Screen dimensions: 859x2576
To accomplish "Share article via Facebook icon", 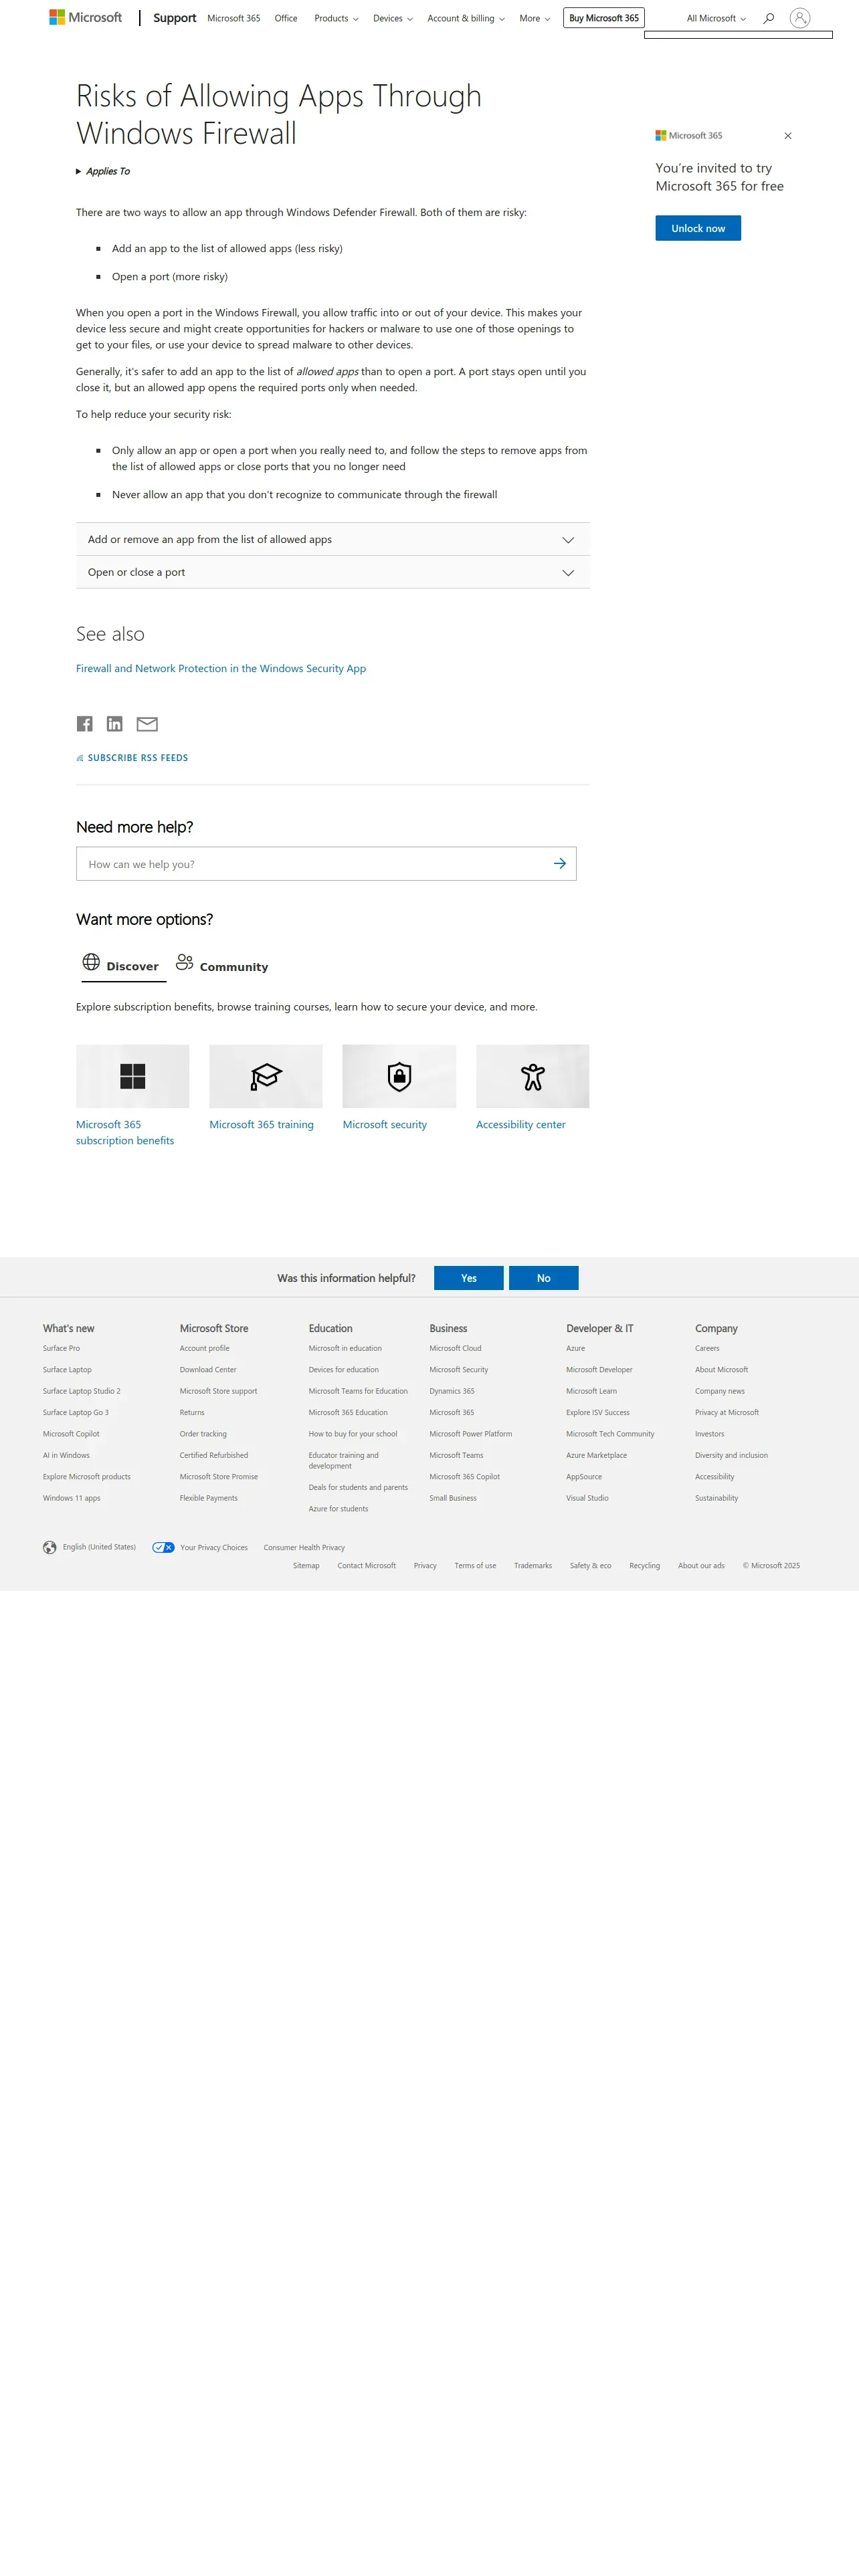I will 85,724.
